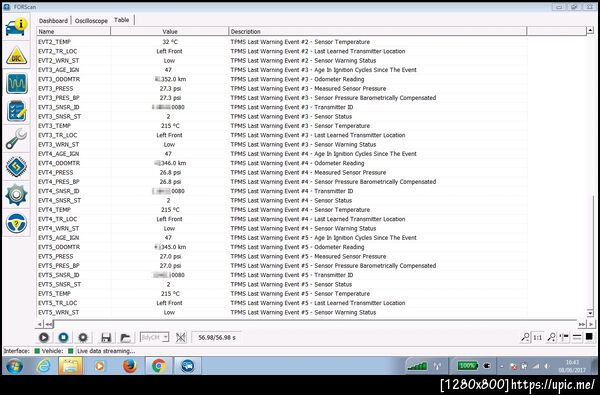Screen dimensions: 600x395
Task: Open the media player taskbar icon
Action: pos(99,366)
